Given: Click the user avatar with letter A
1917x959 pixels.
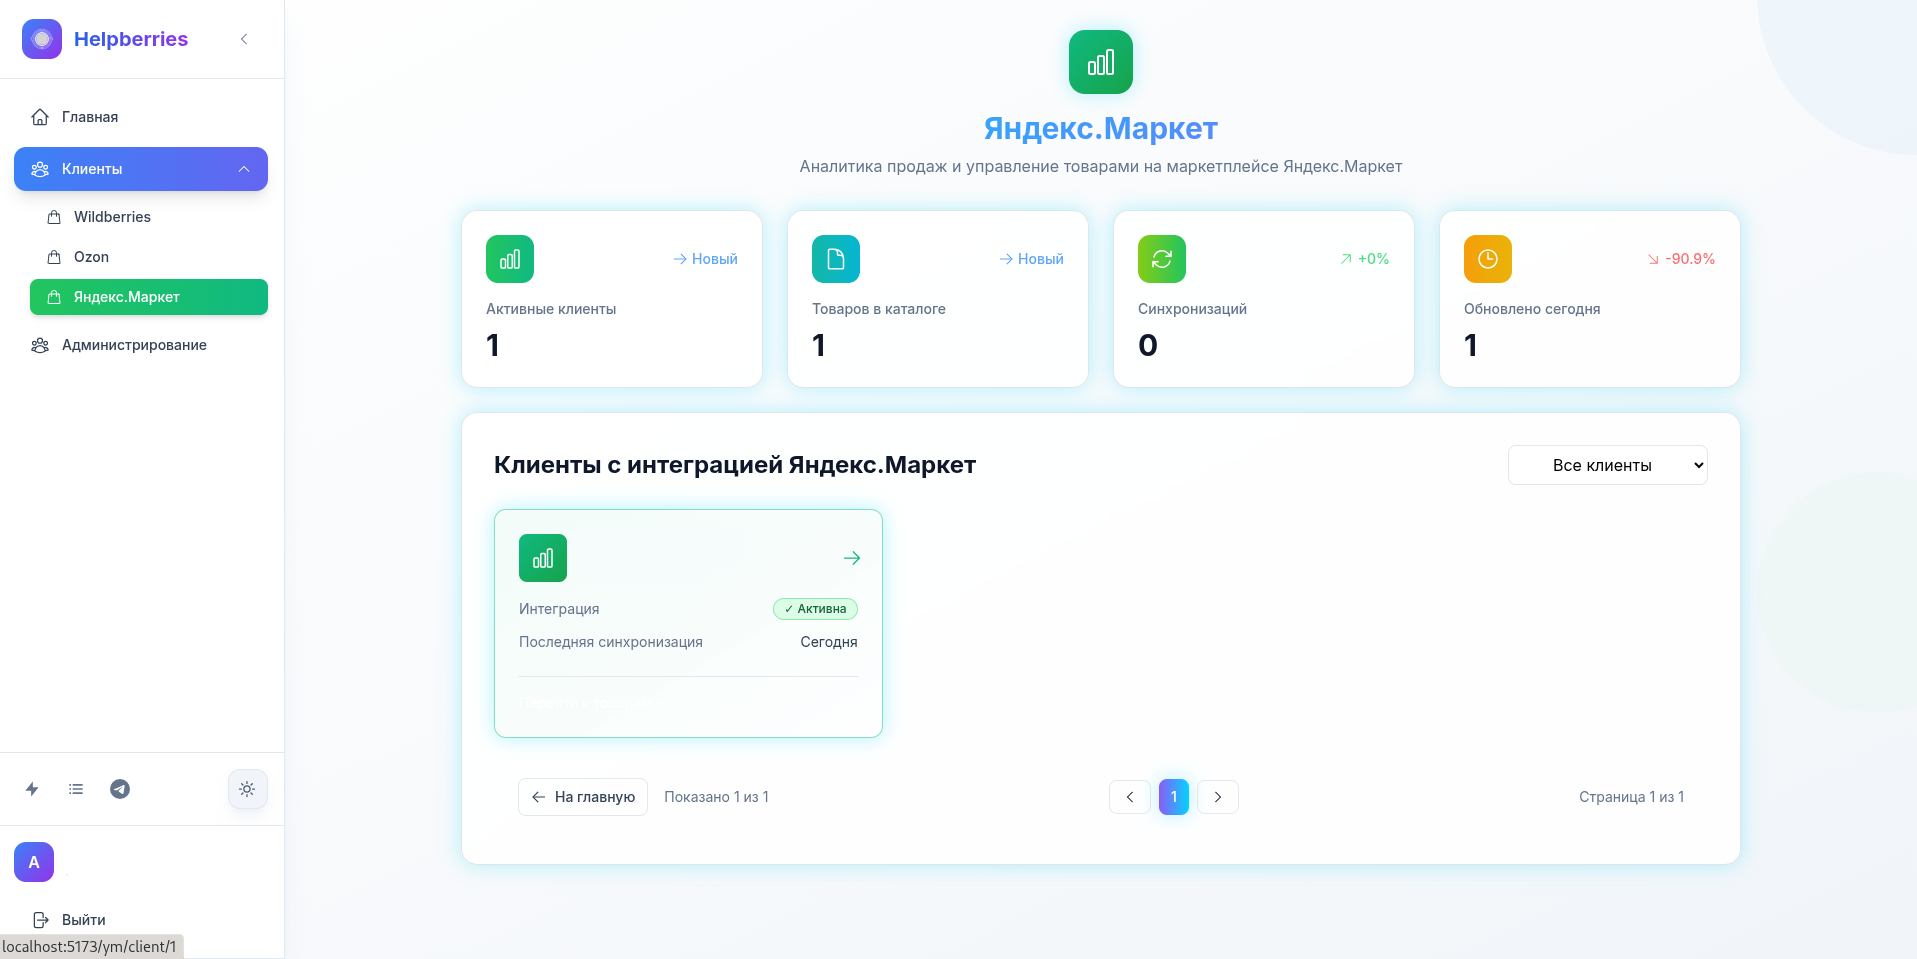Looking at the screenshot, I should point(34,862).
